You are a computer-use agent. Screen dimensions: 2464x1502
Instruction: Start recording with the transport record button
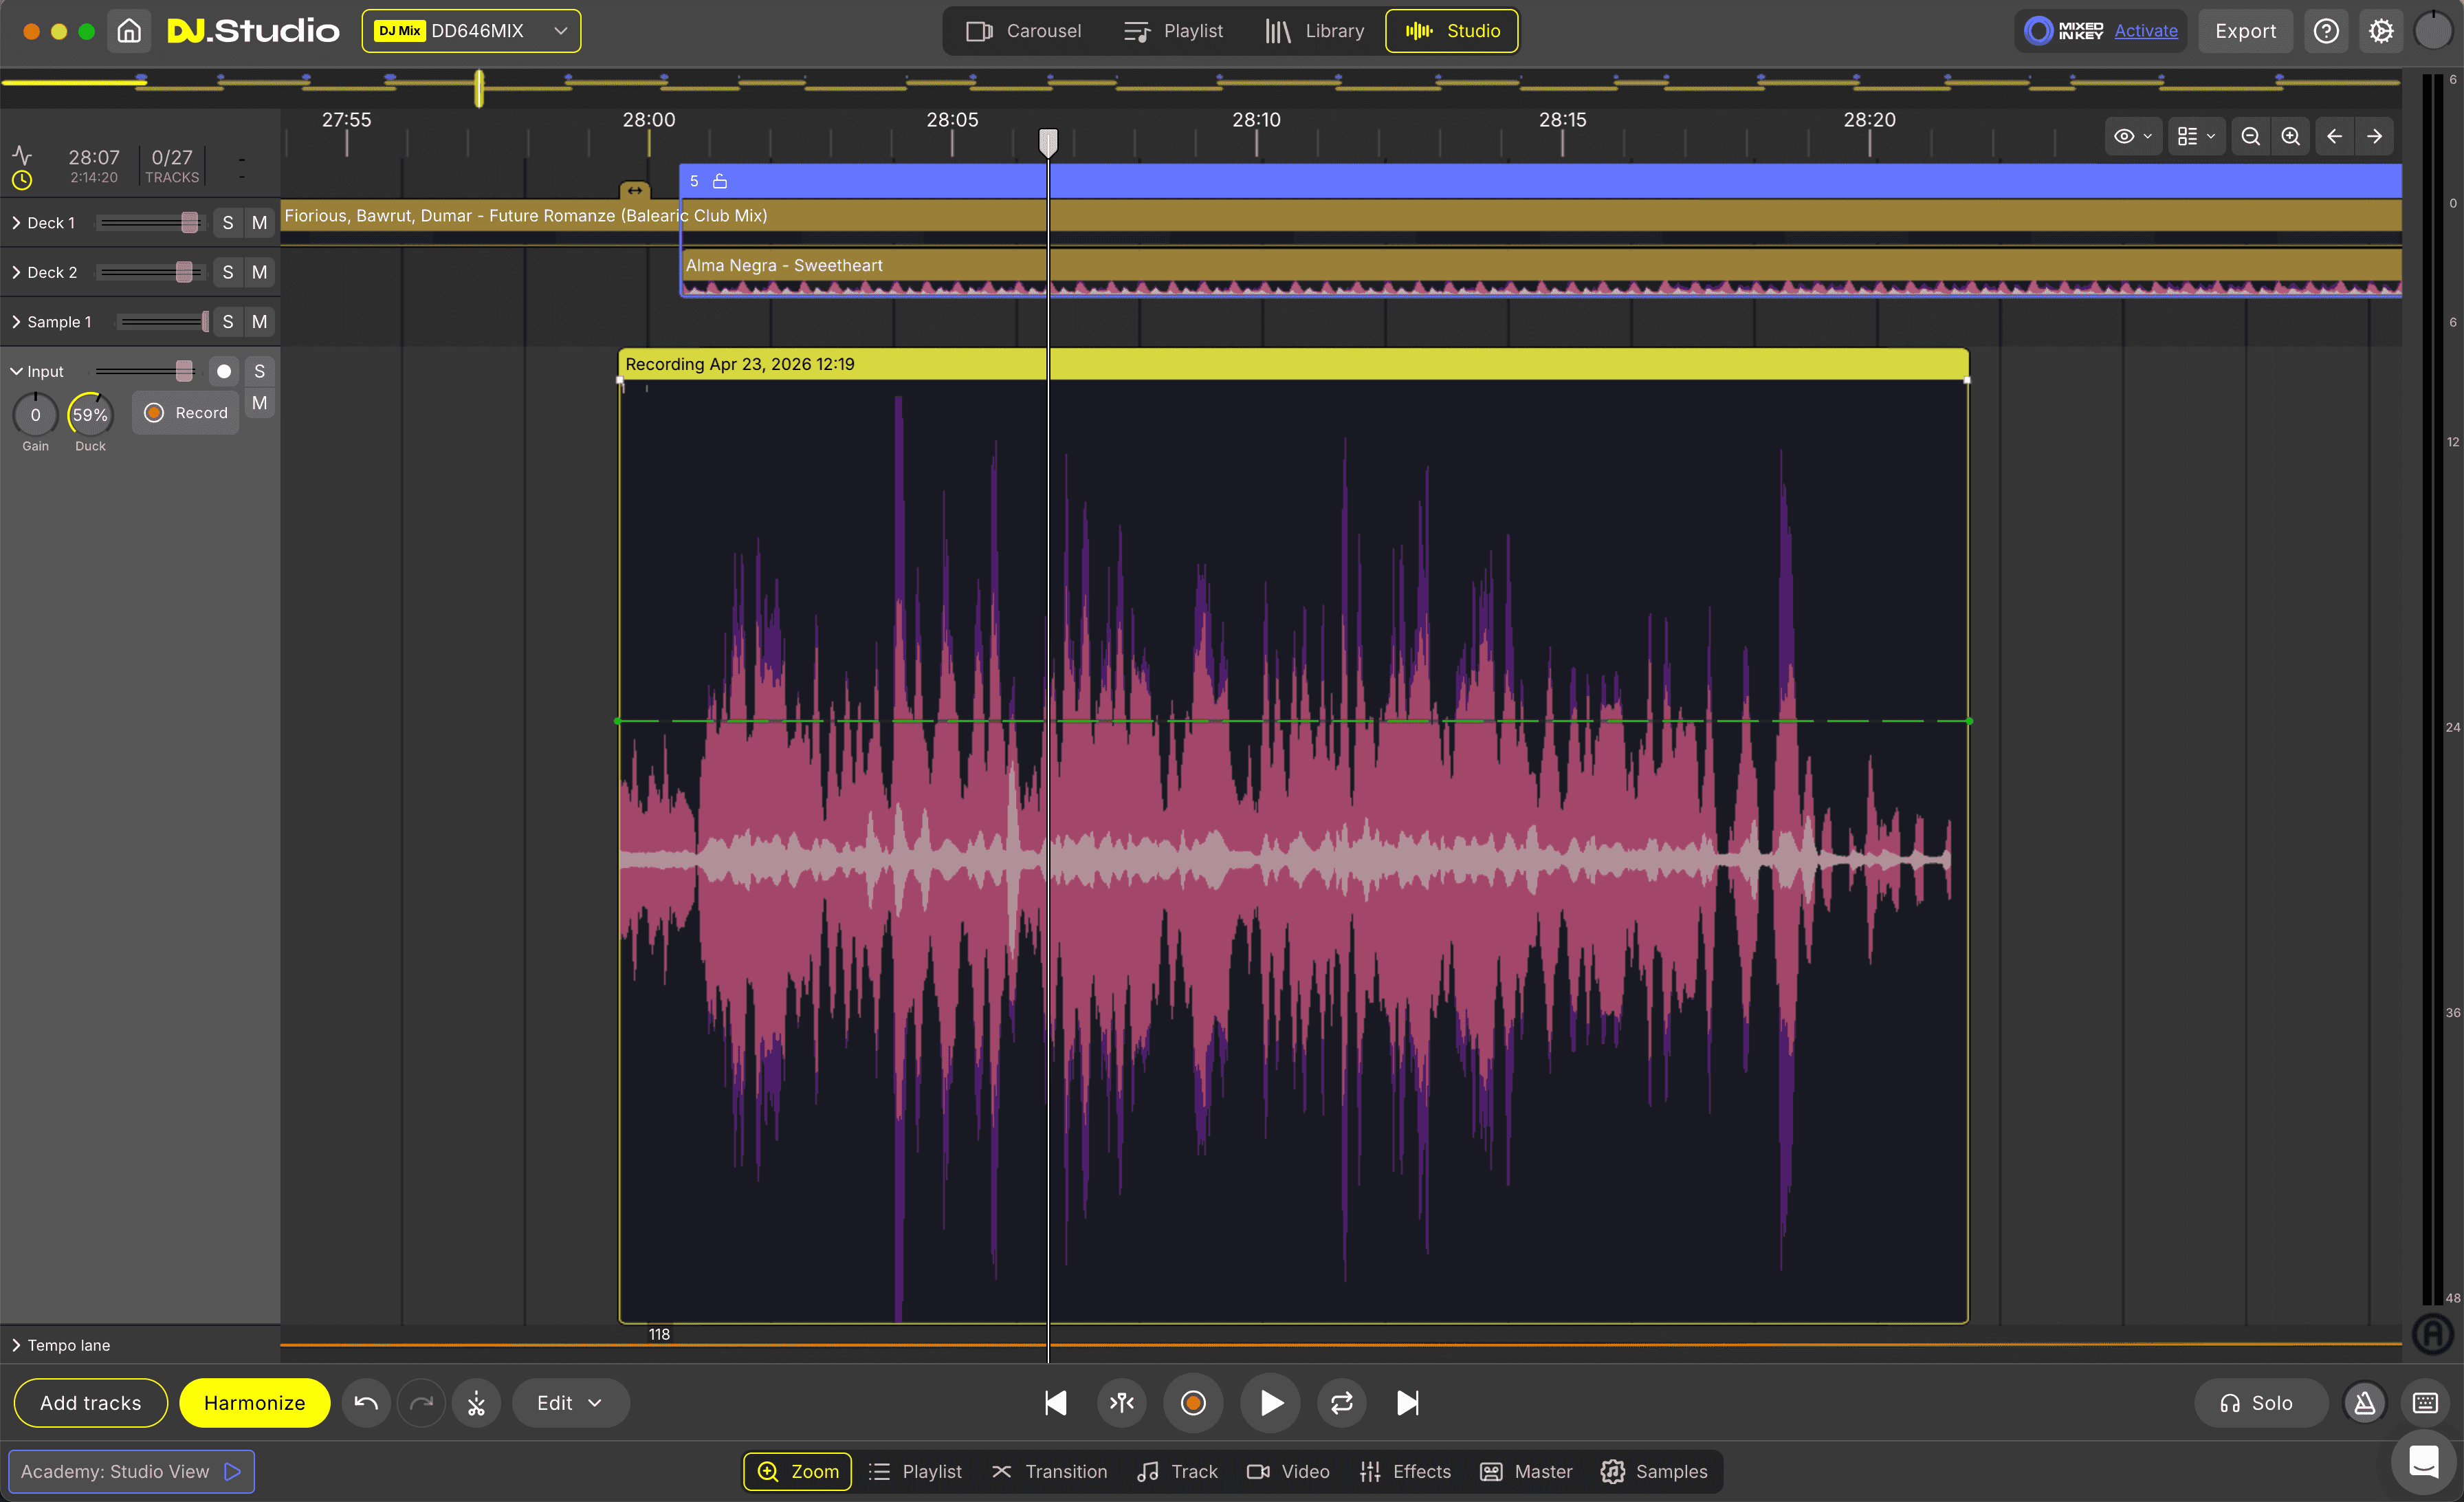pos(1193,1403)
